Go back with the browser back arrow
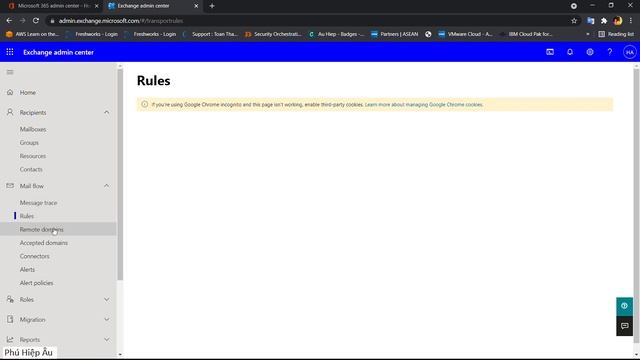 9,20
